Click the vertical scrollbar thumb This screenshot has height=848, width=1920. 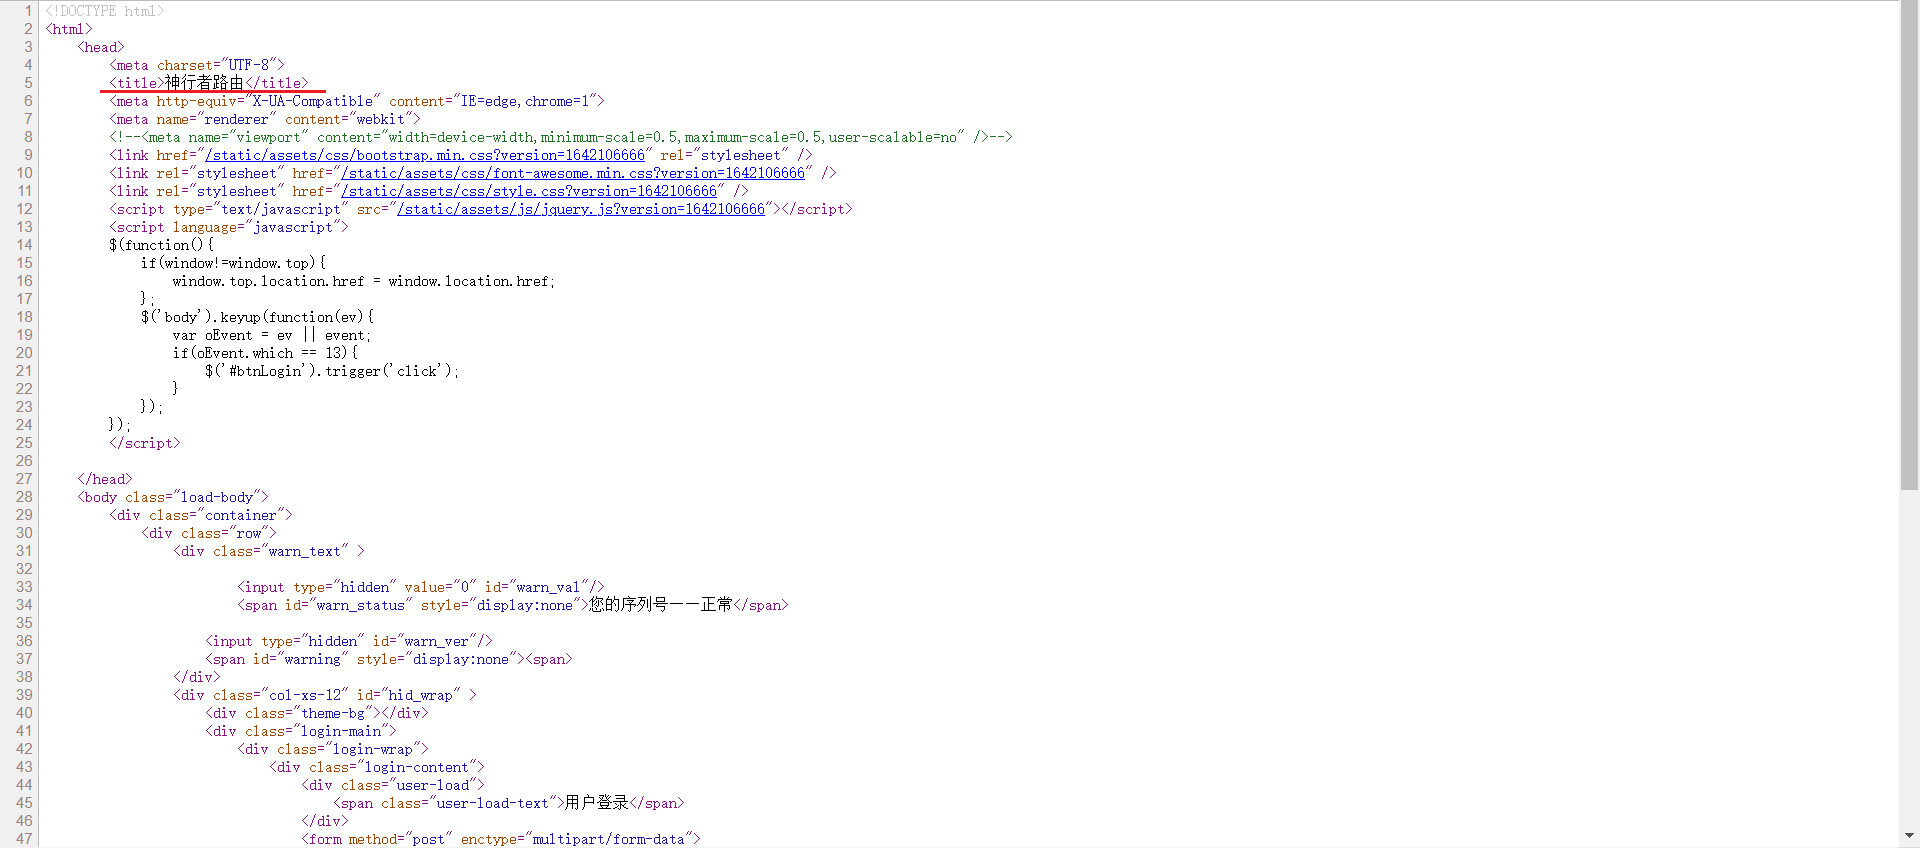[1910, 246]
